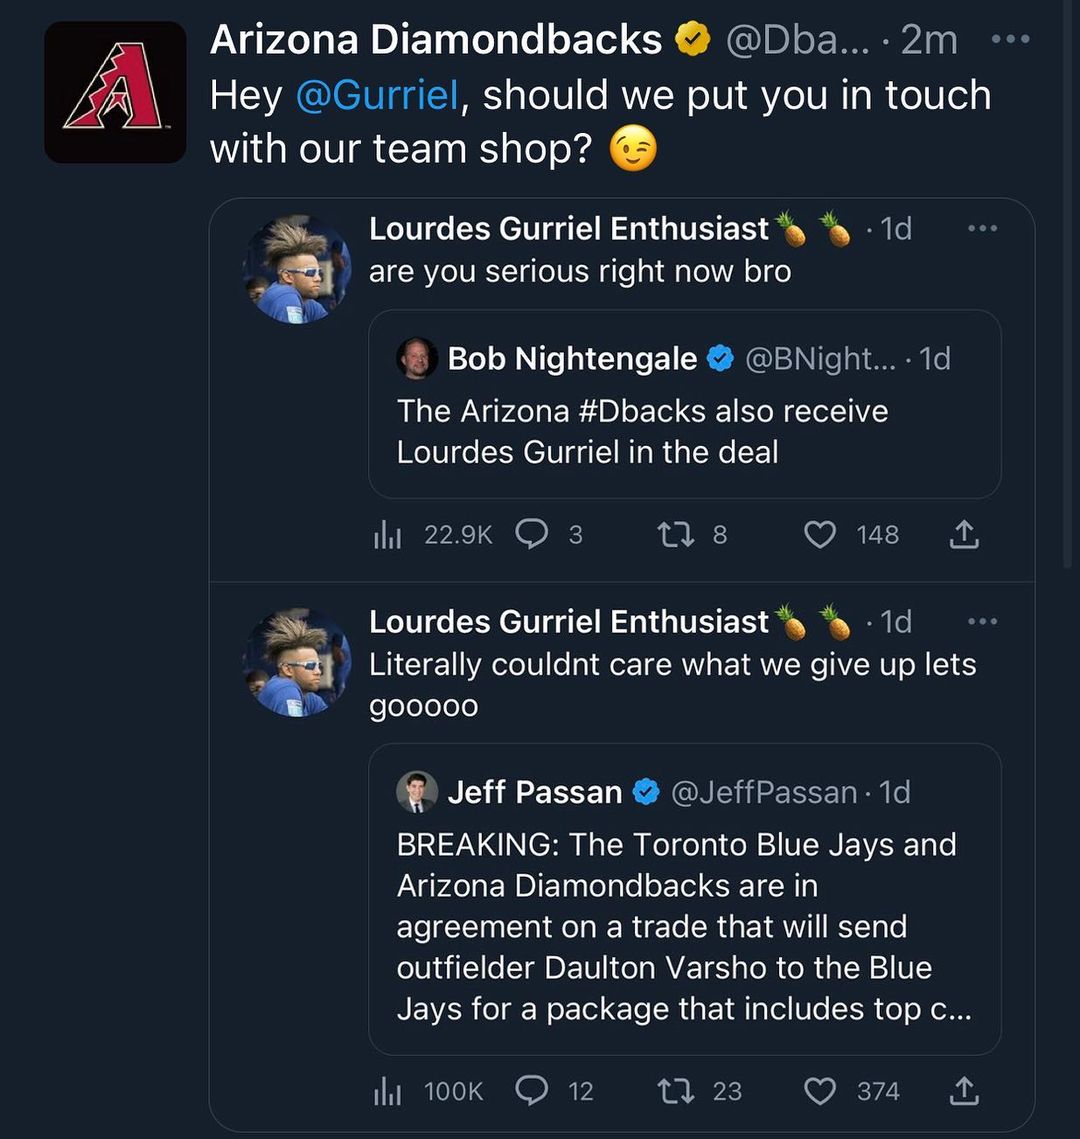Viewport: 1080px width, 1139px height.
Task: Share the 'Literally couldnt care' tweet
Action: pyautogui.click(x=963, y=1091)
